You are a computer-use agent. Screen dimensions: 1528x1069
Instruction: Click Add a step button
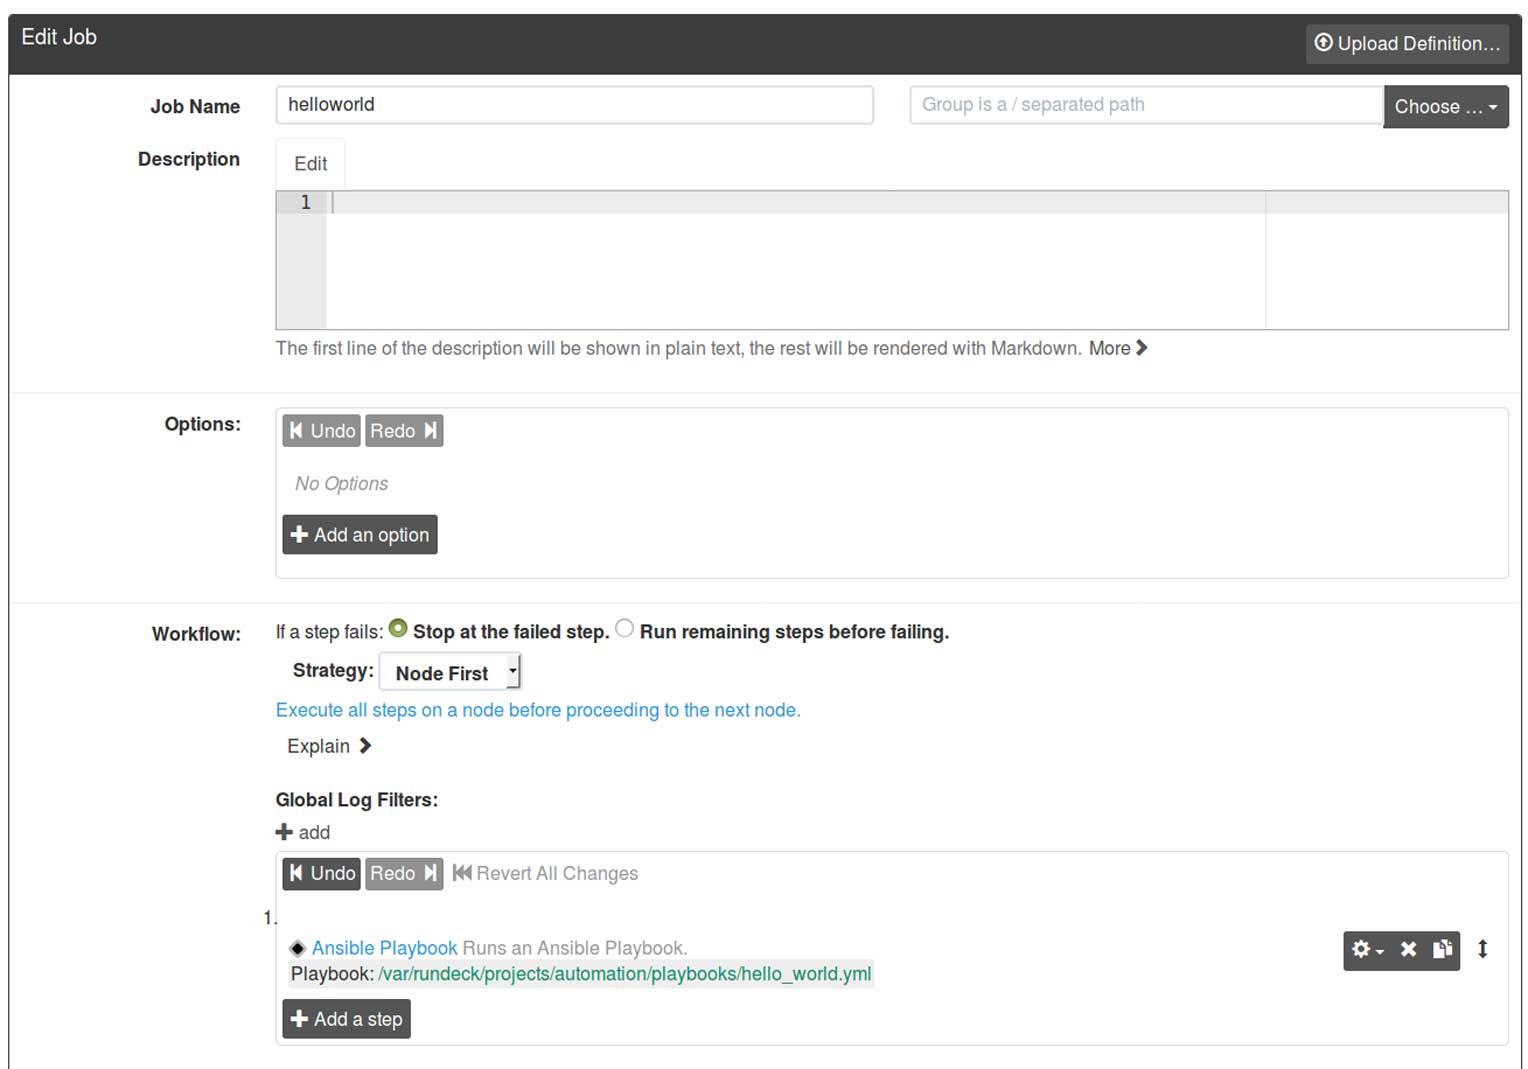346,1019
